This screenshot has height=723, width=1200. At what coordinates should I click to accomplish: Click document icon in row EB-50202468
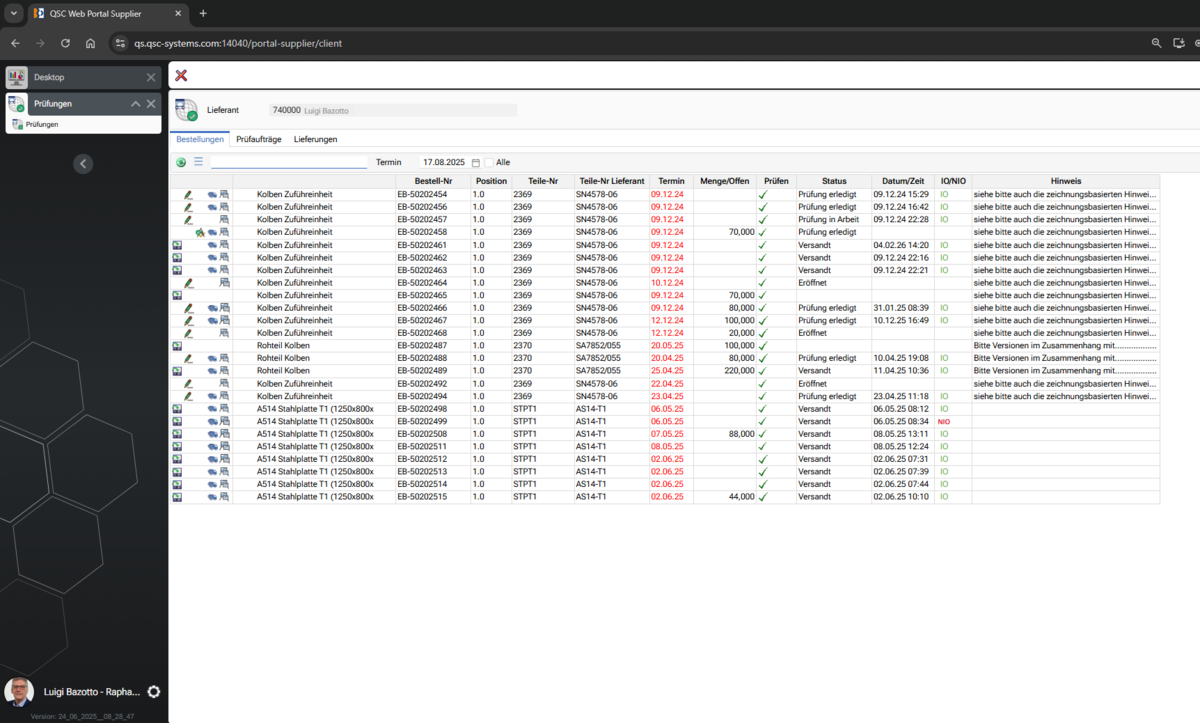(x=224, y=333)
